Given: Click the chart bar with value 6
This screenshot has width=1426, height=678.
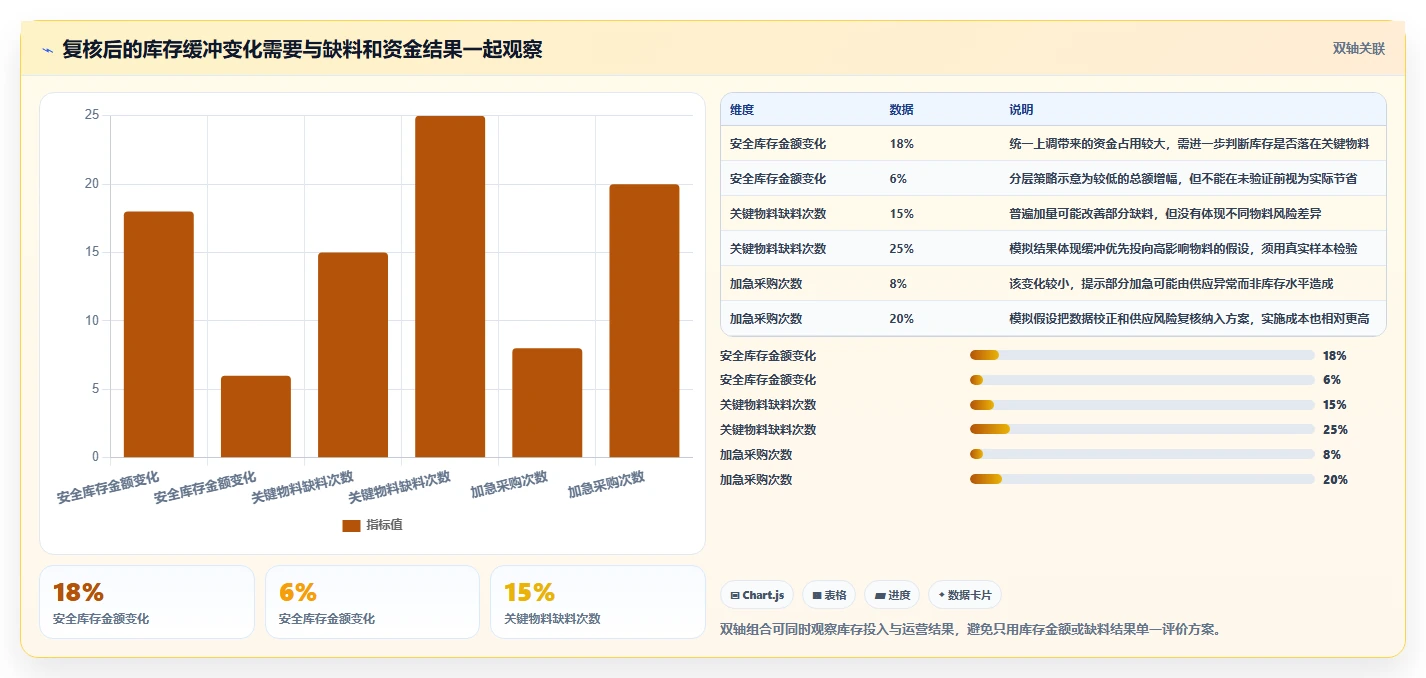Looking at the screenshot, I should pos(256,416).
